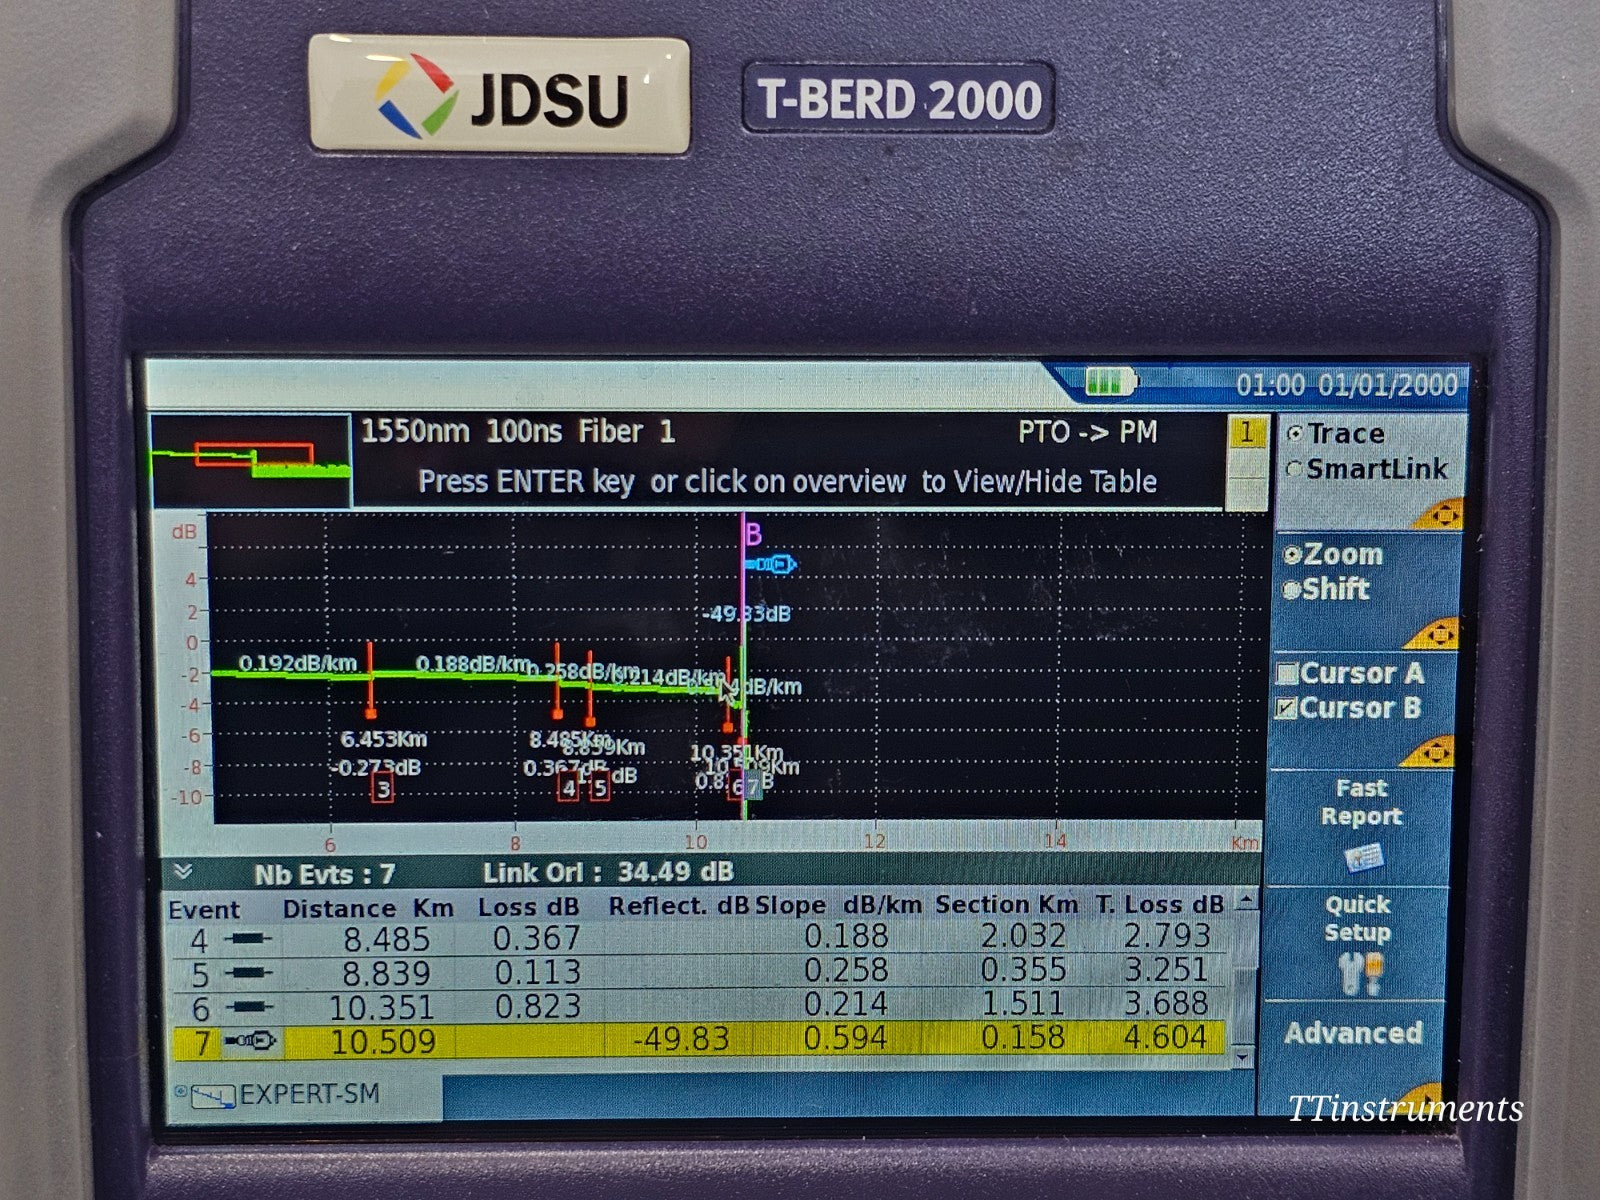Screen dimensions: 1600x1200
Task: Select the SmartLink view mode
Action: click(x=1297, y=467)
